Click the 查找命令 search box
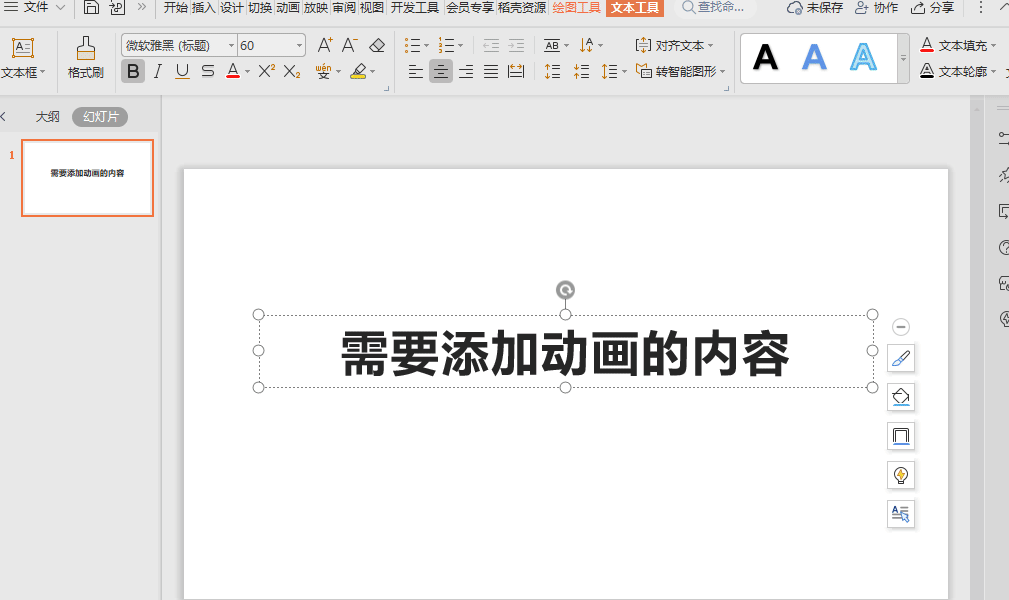 tap(714, 8)
